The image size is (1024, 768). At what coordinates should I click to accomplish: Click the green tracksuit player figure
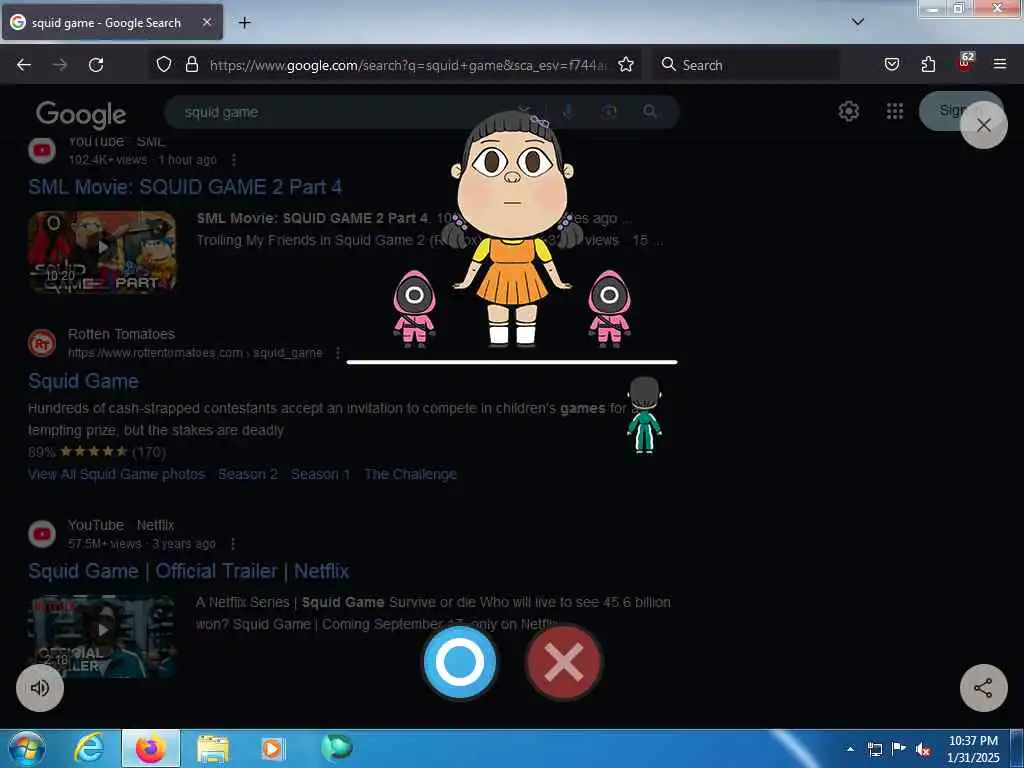645,415
